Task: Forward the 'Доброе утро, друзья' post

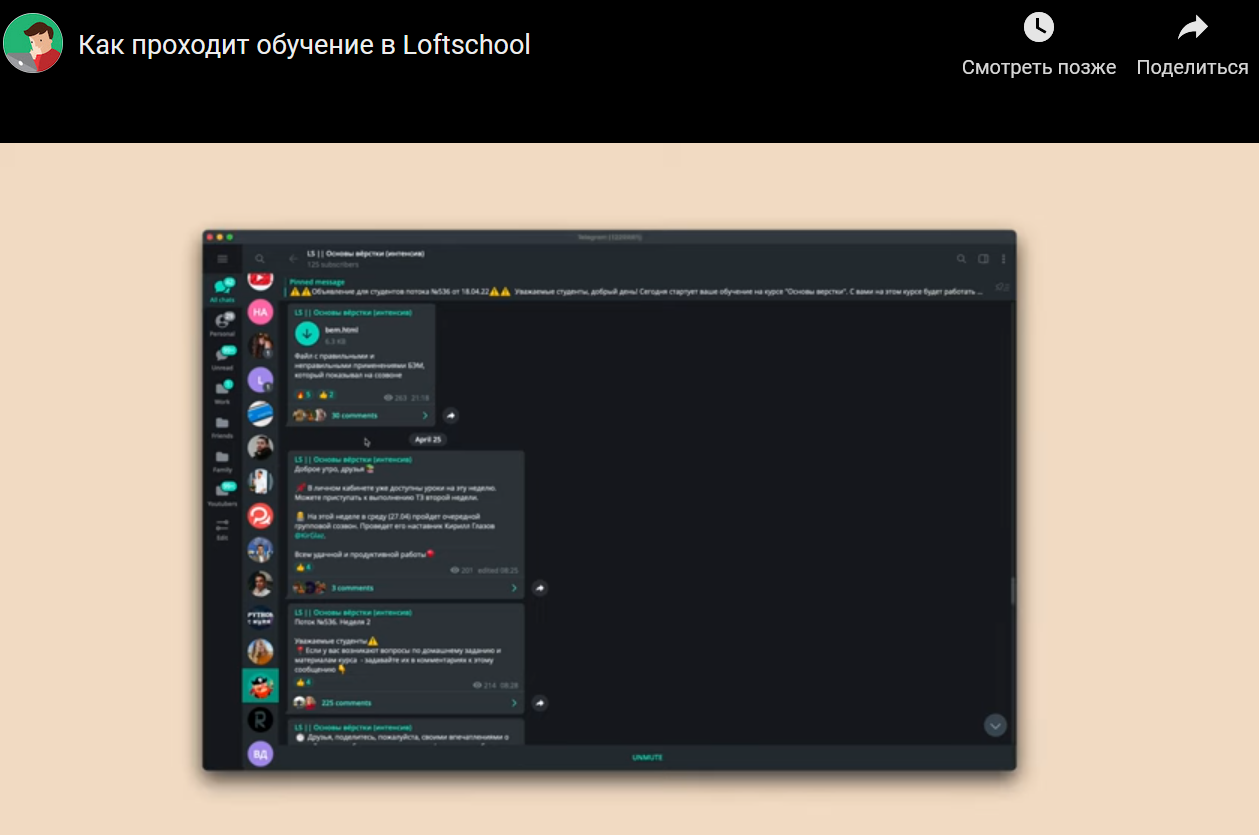Action: point(539,588)
